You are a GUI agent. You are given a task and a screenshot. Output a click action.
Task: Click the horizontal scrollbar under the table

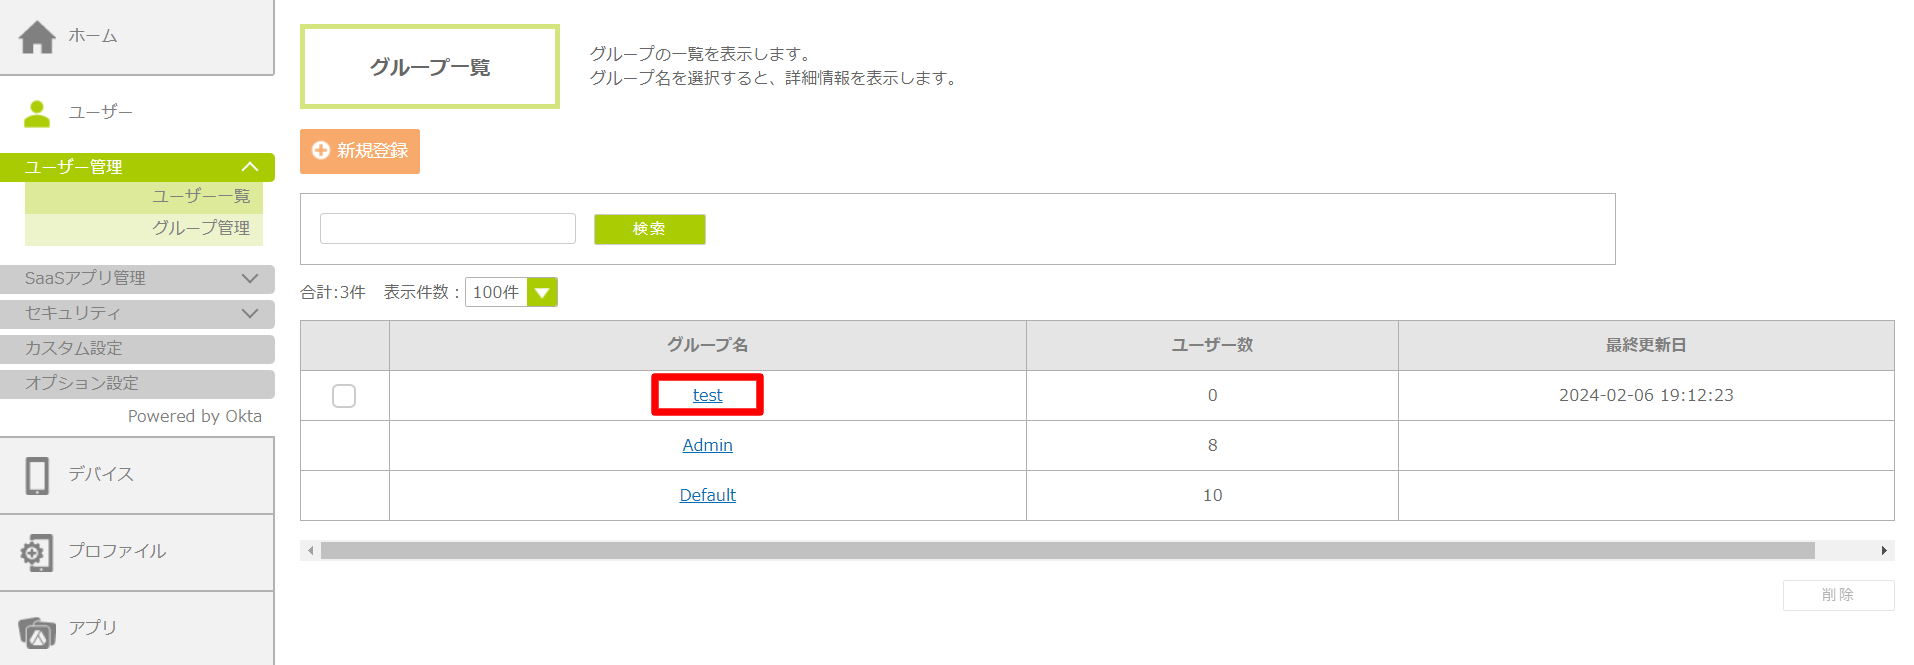[x=1067, y=551]
